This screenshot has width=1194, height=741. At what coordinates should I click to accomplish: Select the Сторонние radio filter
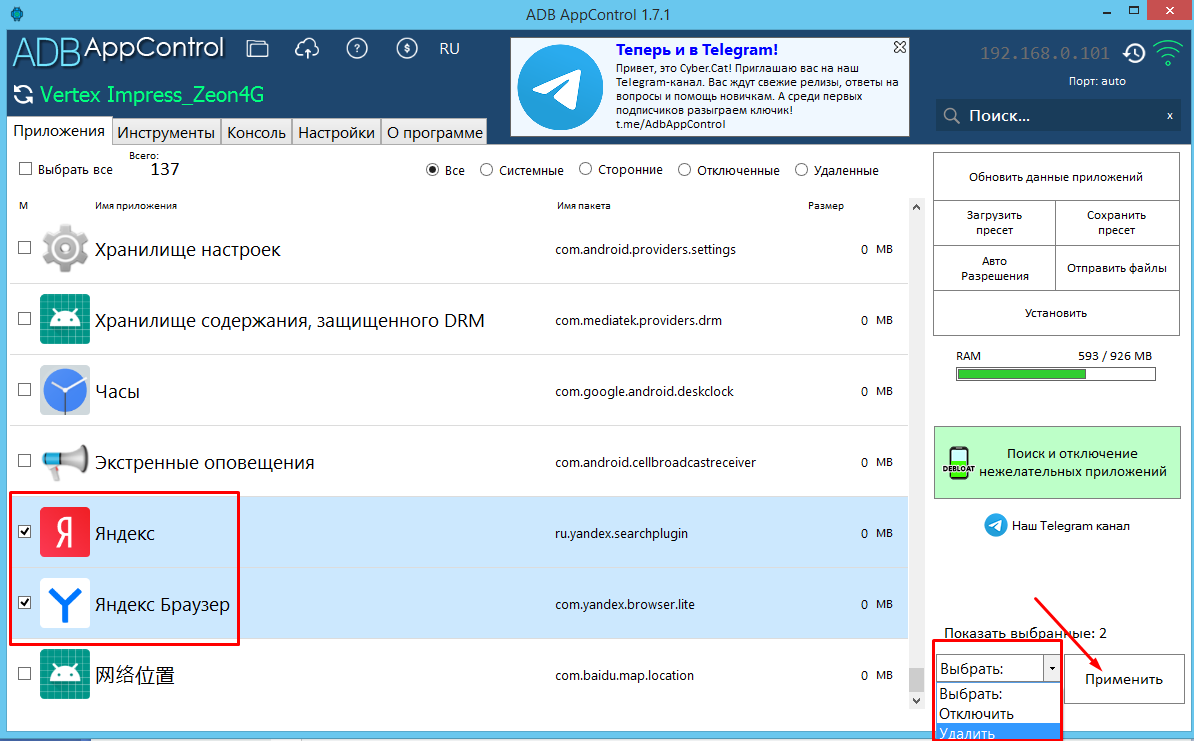pyautogui.click(x=586, y=169)
